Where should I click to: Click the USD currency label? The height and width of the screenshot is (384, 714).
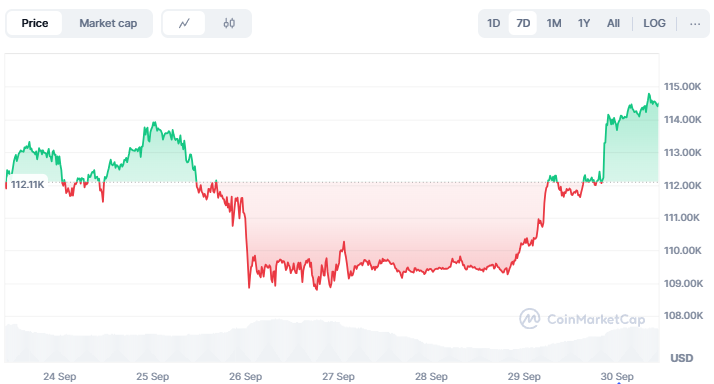(x=682, y=358)
